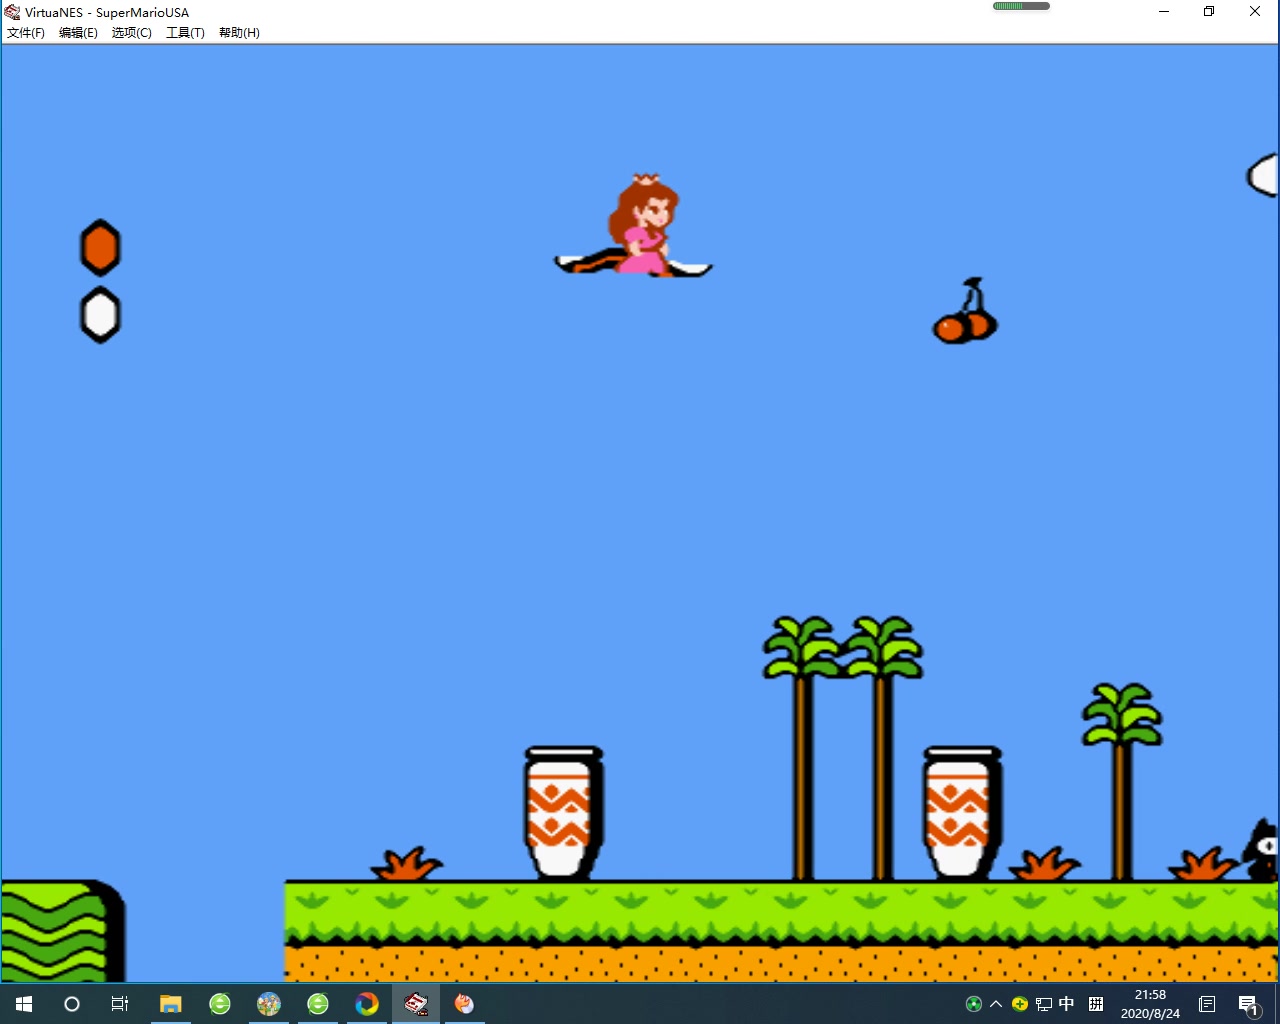The height and width of the screenshot is (1024, 1280).
Task: Open the rainbow circle browser taskbar icon
Action: click(x=367, y=1004)
